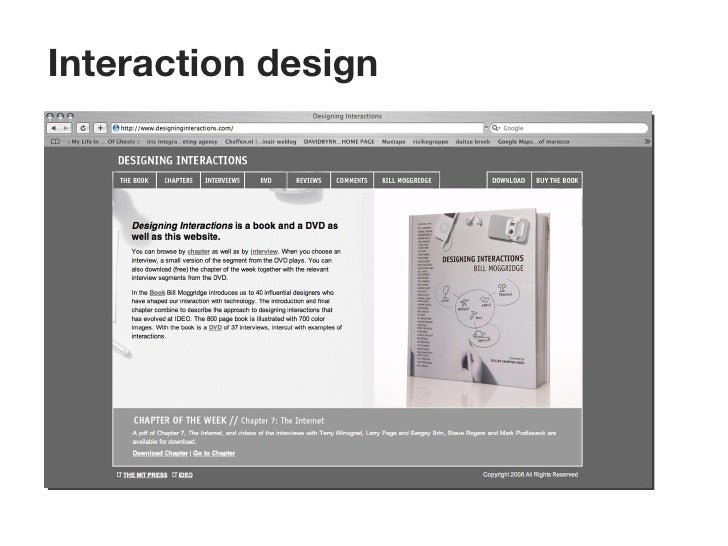Click the globe site icon in address bar
Image resolution: width=728 pixels, height=546 pixels.
116,128
